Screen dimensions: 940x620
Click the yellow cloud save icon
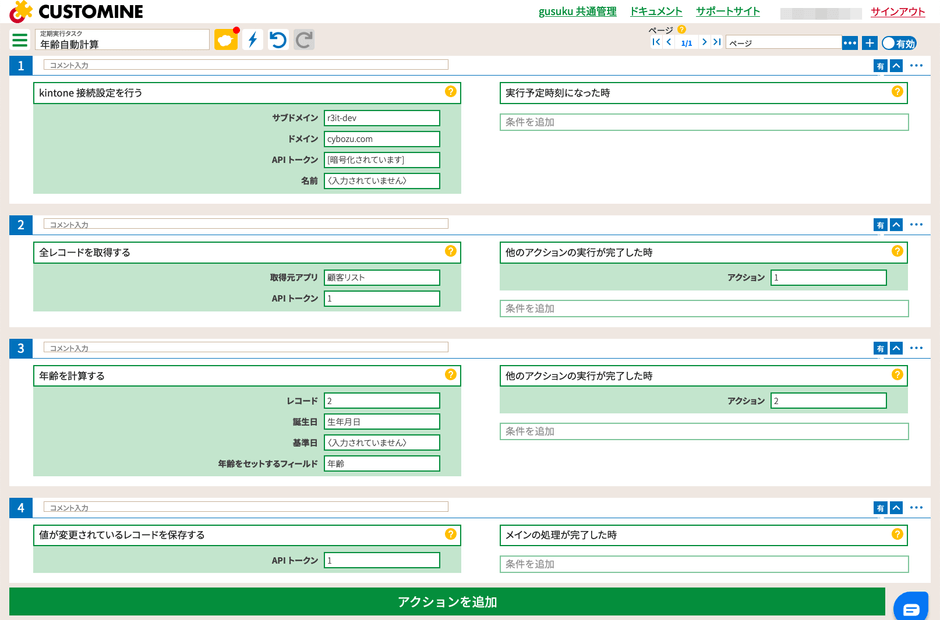click(x=225, y=39)
